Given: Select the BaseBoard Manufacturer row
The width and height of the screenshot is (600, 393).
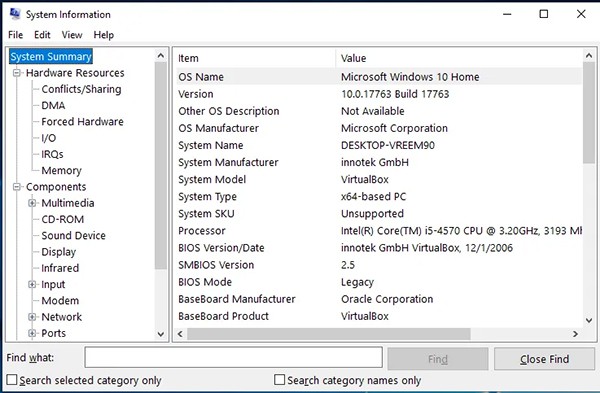Looking at the screenshot, I should [379, 299].
